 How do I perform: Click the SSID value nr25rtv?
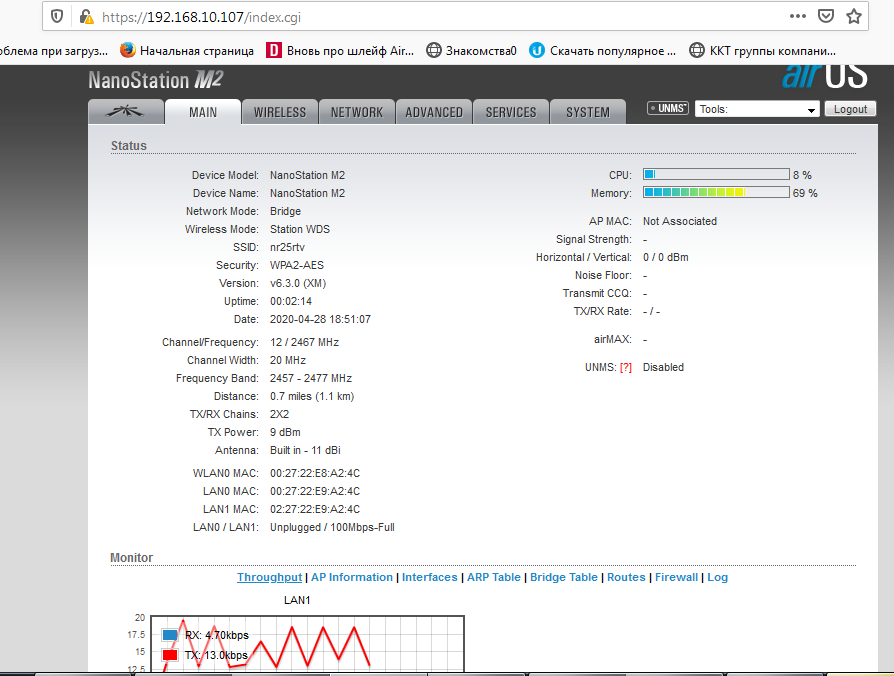pos(287,247)
